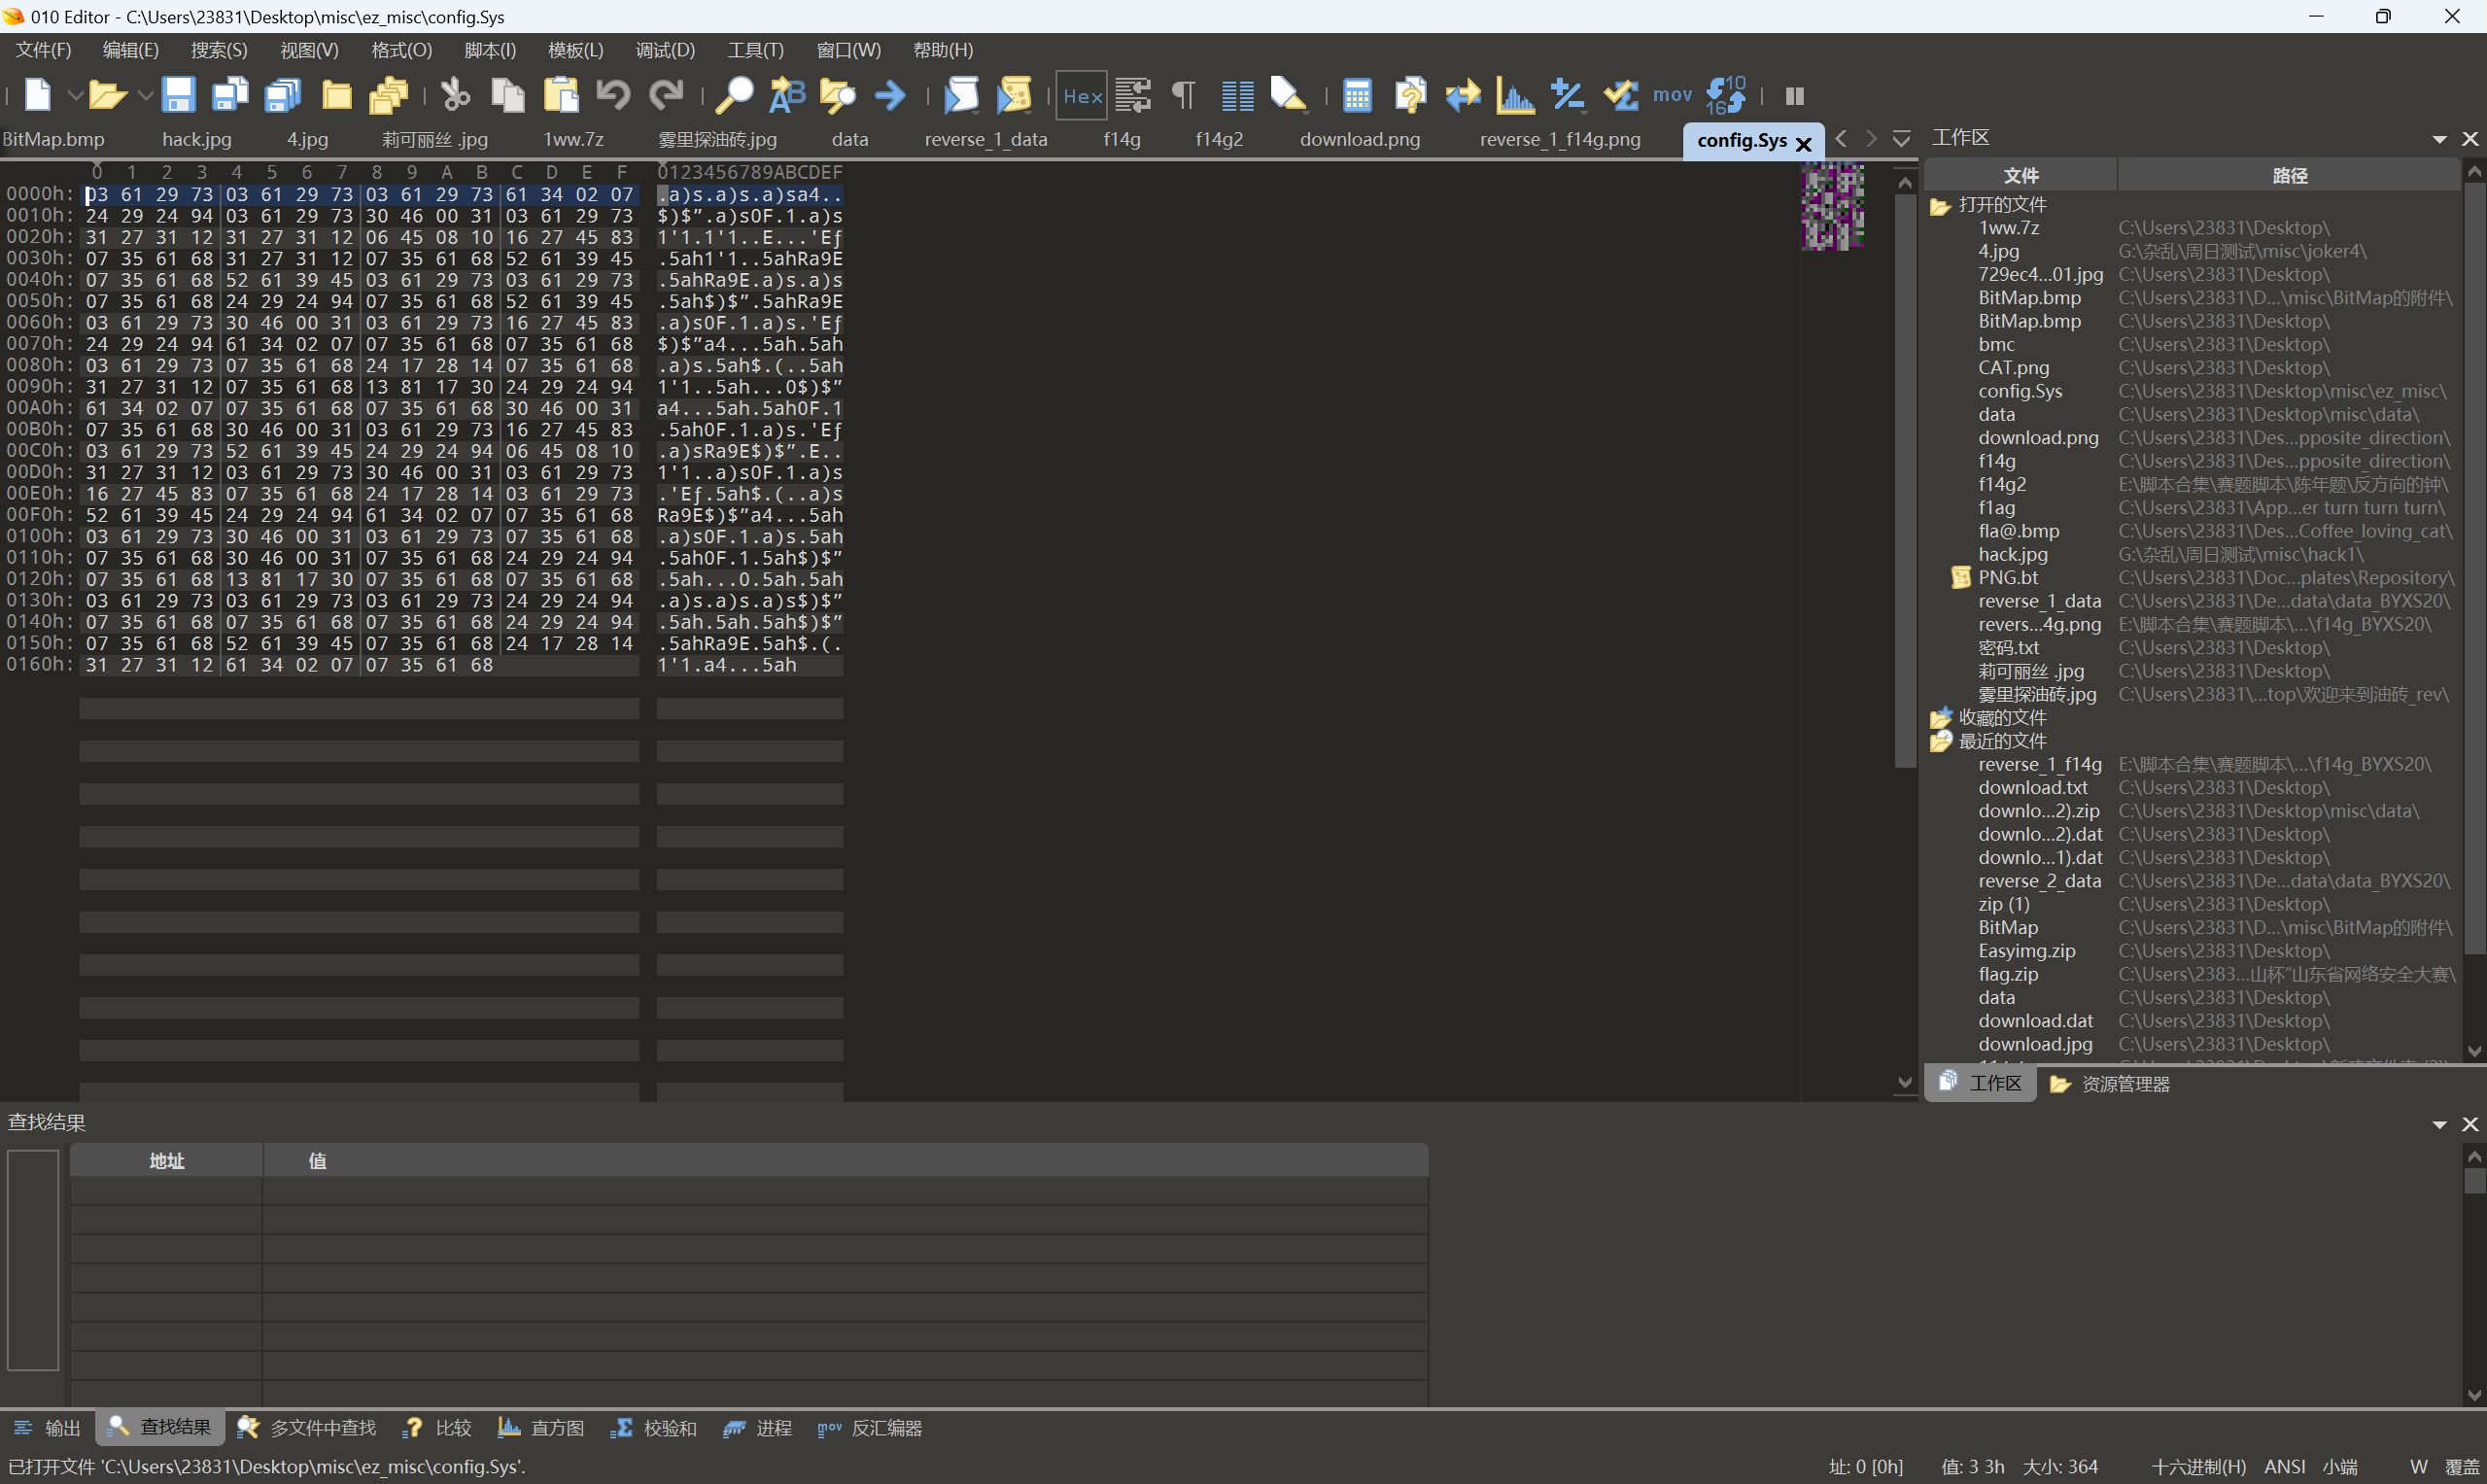Screen dimensions: 2487x1484
Task: Save the current file with the floppy icon
Action: (178, 95)
